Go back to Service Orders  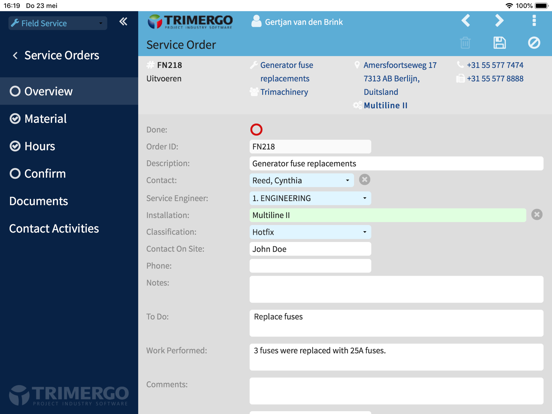(56, 55)
